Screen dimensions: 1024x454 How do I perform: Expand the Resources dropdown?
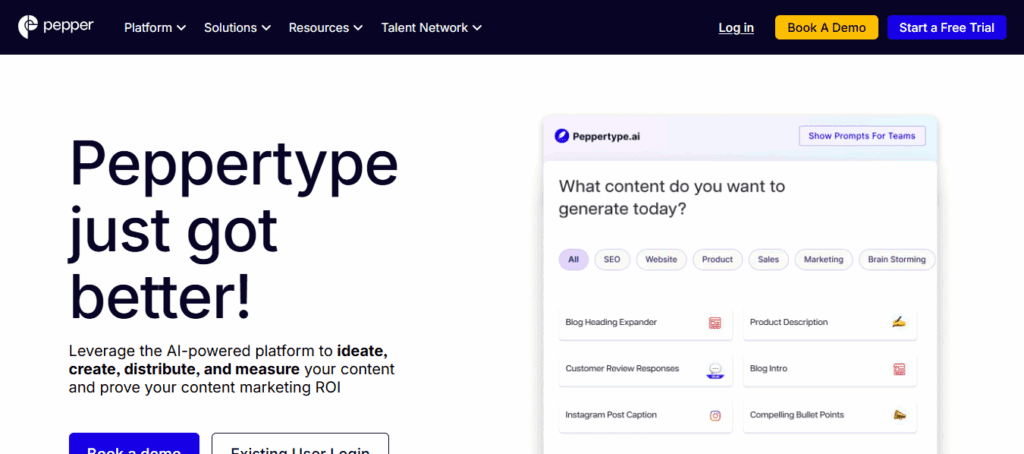pyautogui.click(x=325, y=27)
